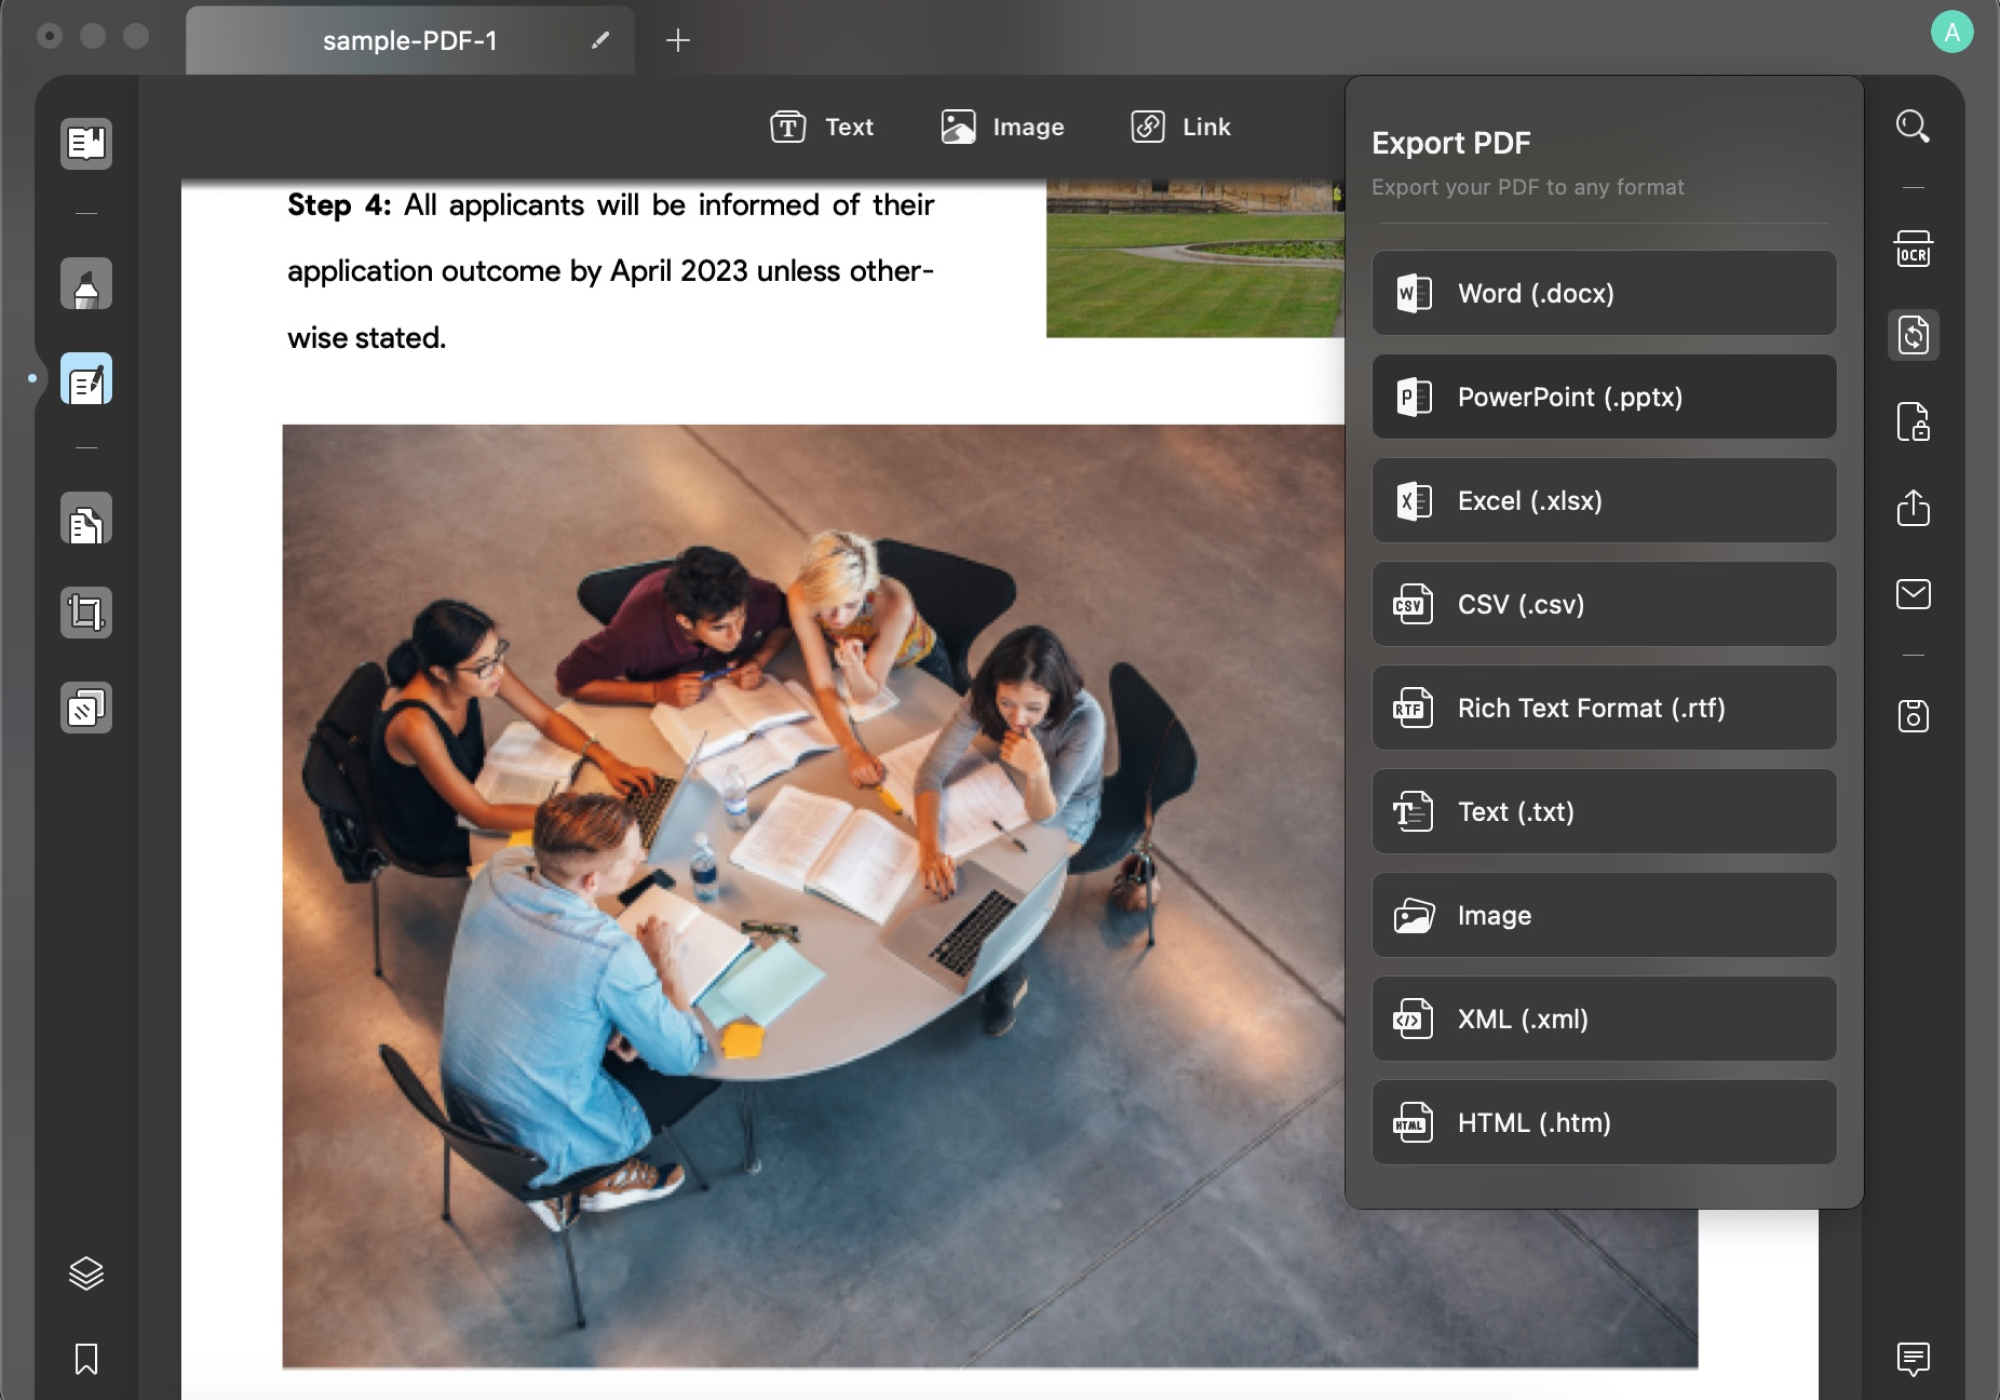
Task: Run OCR on the document
Action: coord(1914,250)
